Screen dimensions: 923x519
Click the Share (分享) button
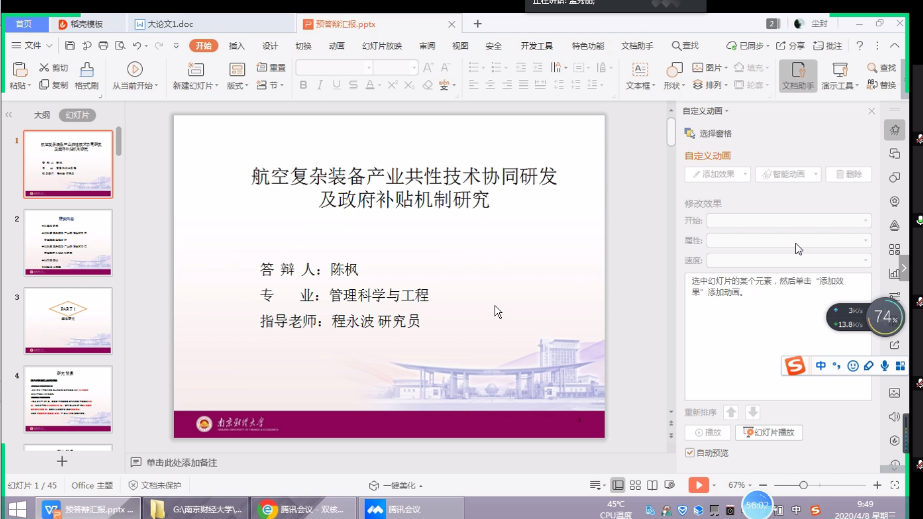coord(790,45)
